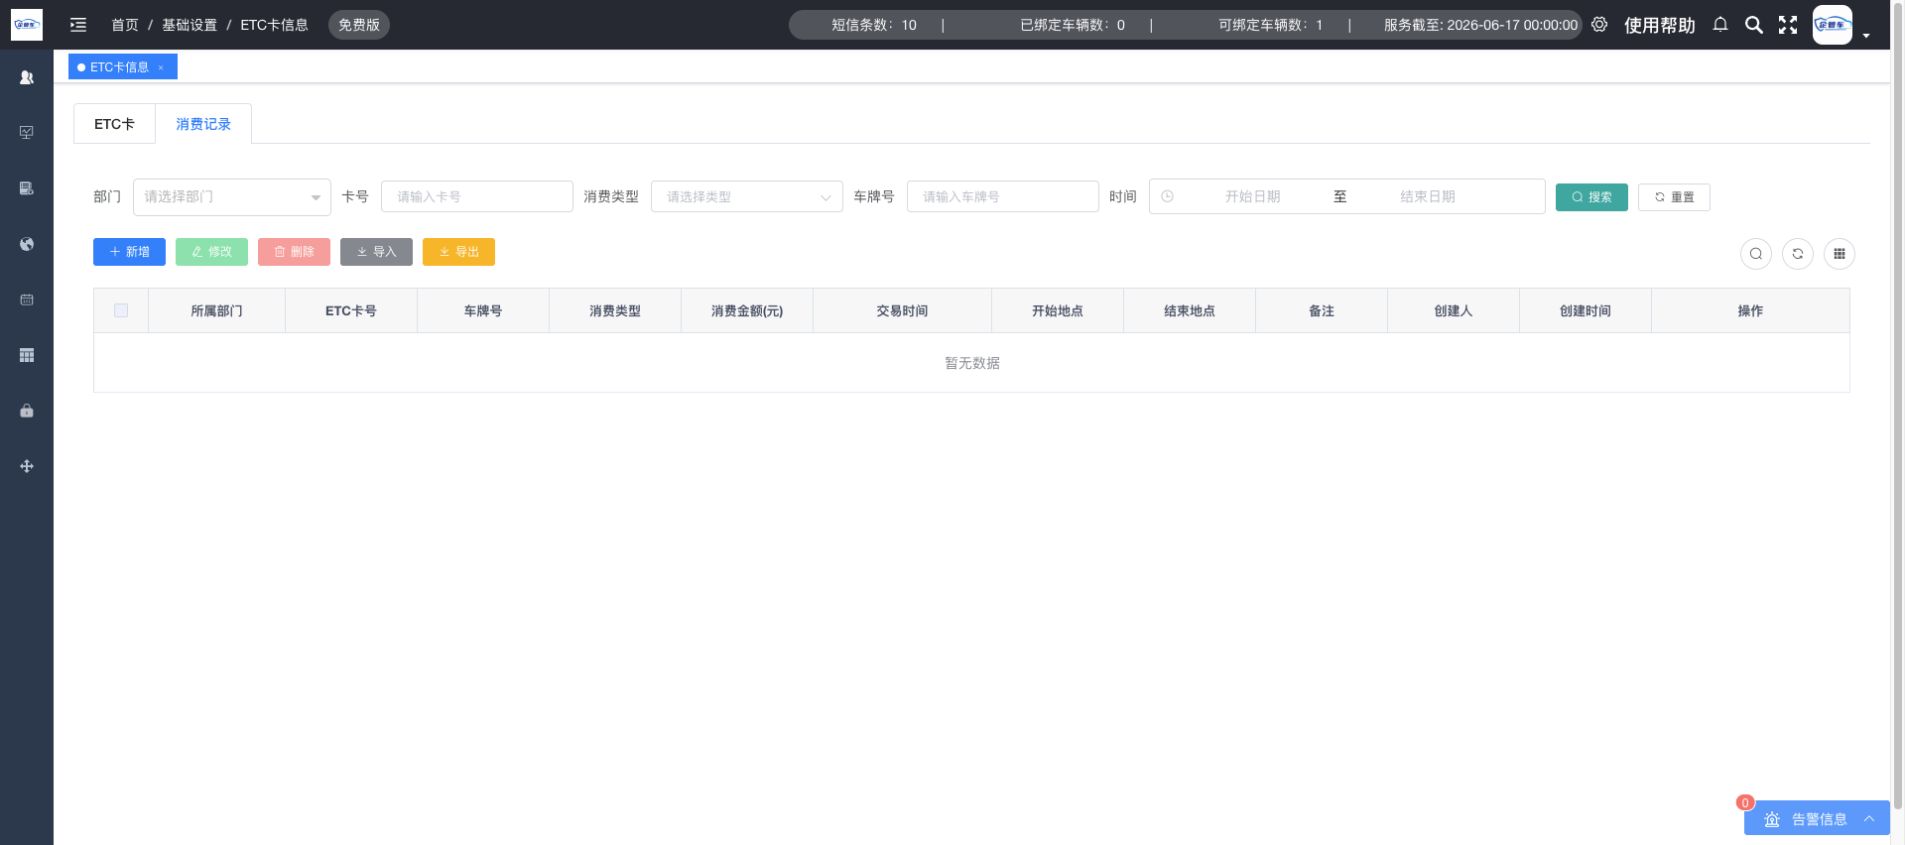Select the 消费记录 tab

tap(203, 124)
